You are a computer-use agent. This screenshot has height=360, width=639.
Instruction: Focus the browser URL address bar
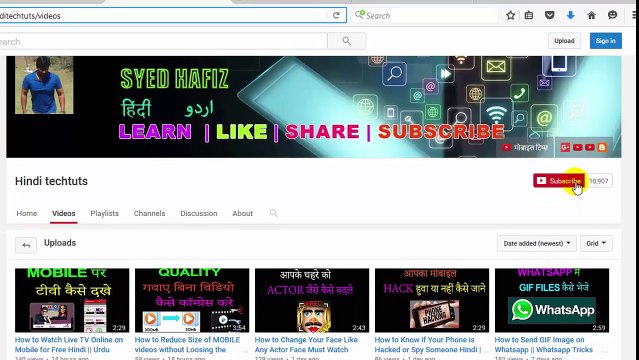163,15
